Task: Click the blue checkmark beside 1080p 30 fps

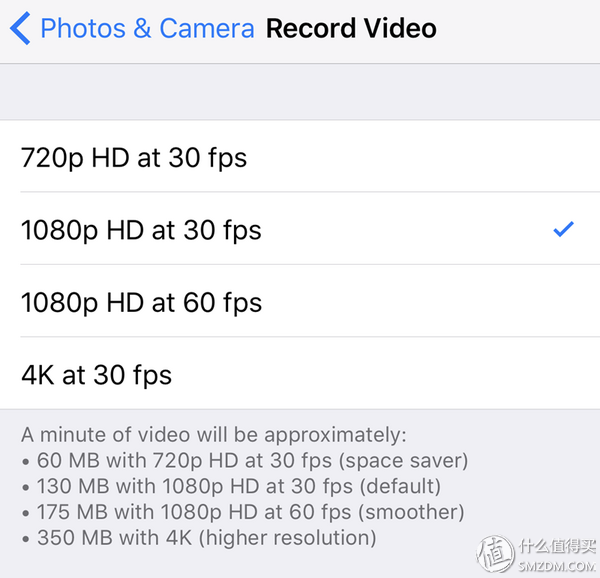Action: (x=563, y=229)
